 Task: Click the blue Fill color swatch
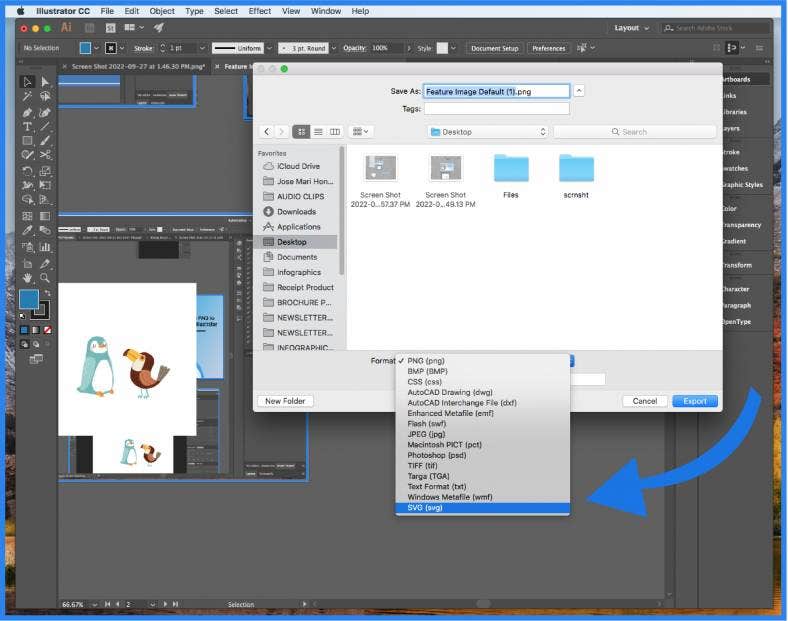(30, 300)
